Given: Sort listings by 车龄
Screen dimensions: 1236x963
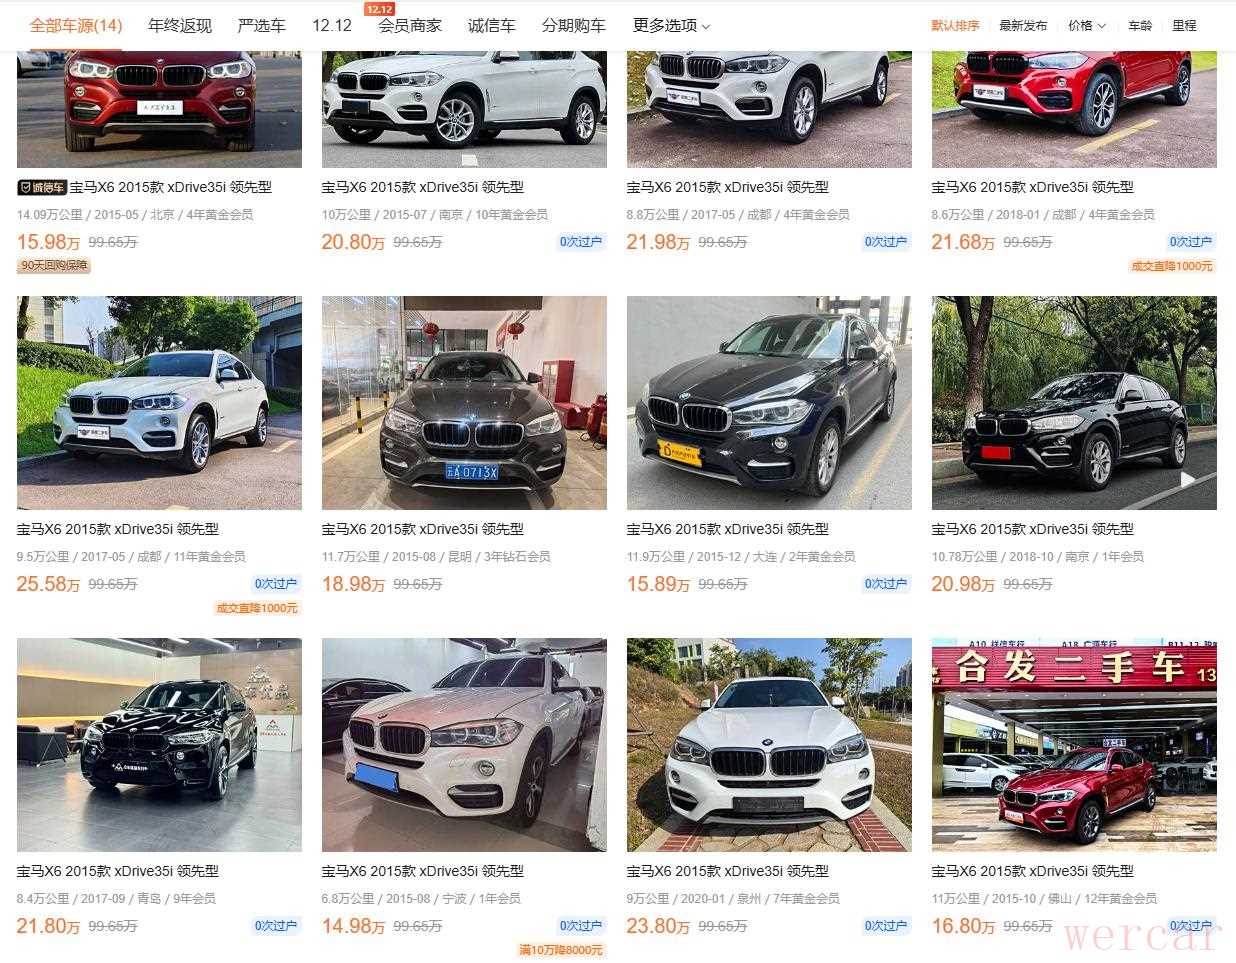Looking at the screenshot, I should pyautogui.click(x=1140, y=25).
